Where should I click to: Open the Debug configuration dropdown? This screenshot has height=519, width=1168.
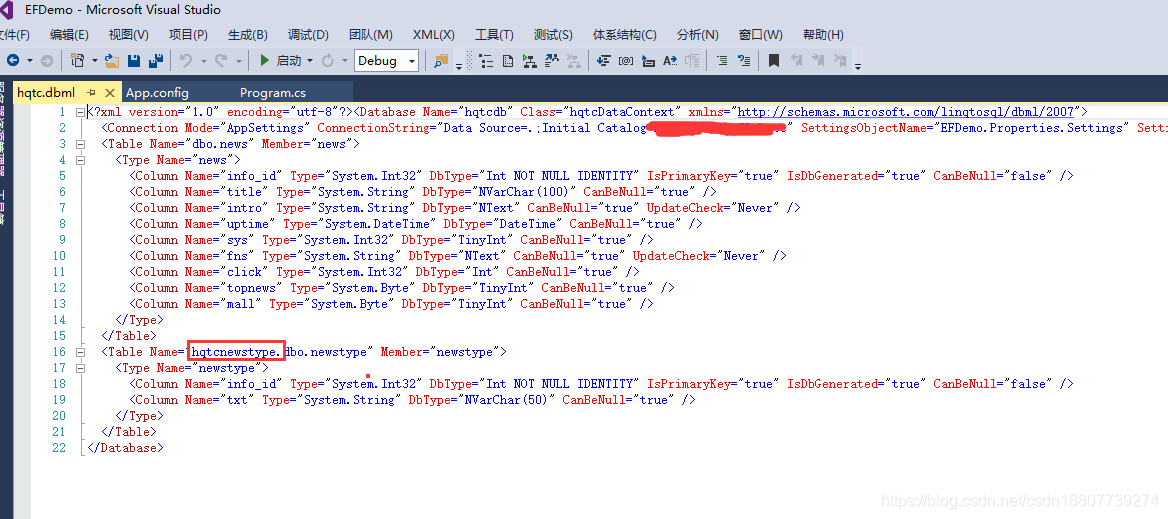[x=387, y=61]
